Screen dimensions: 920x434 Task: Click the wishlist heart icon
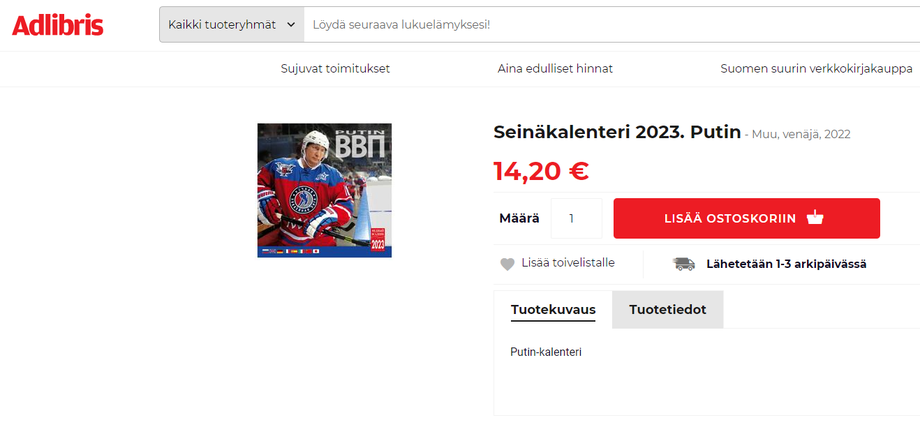[507, 264]
